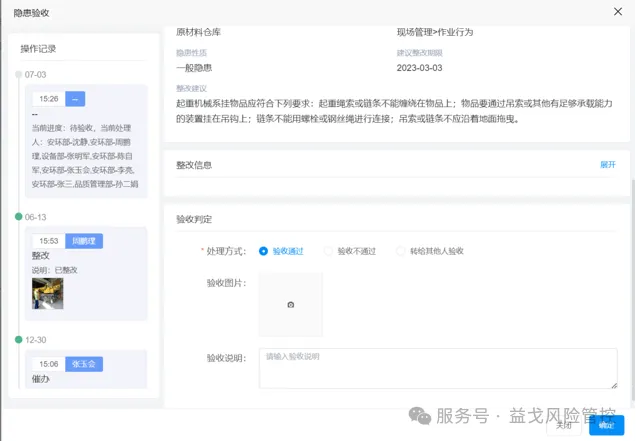Click the blue -- tag beside 15:26
This screenshot has width=636, height=441.
point(75,99)
